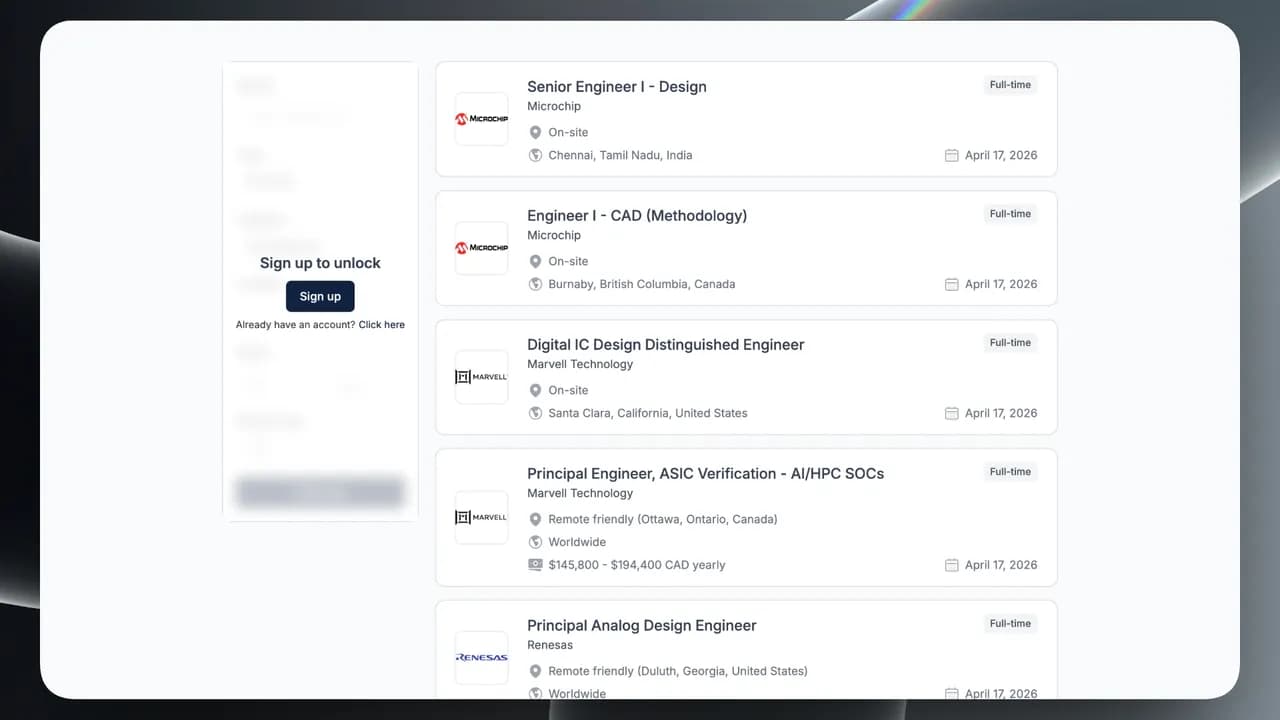
Task: Open the Senior Engineer I - Design job
Action: pyautogui.click(x=617, y=87)
